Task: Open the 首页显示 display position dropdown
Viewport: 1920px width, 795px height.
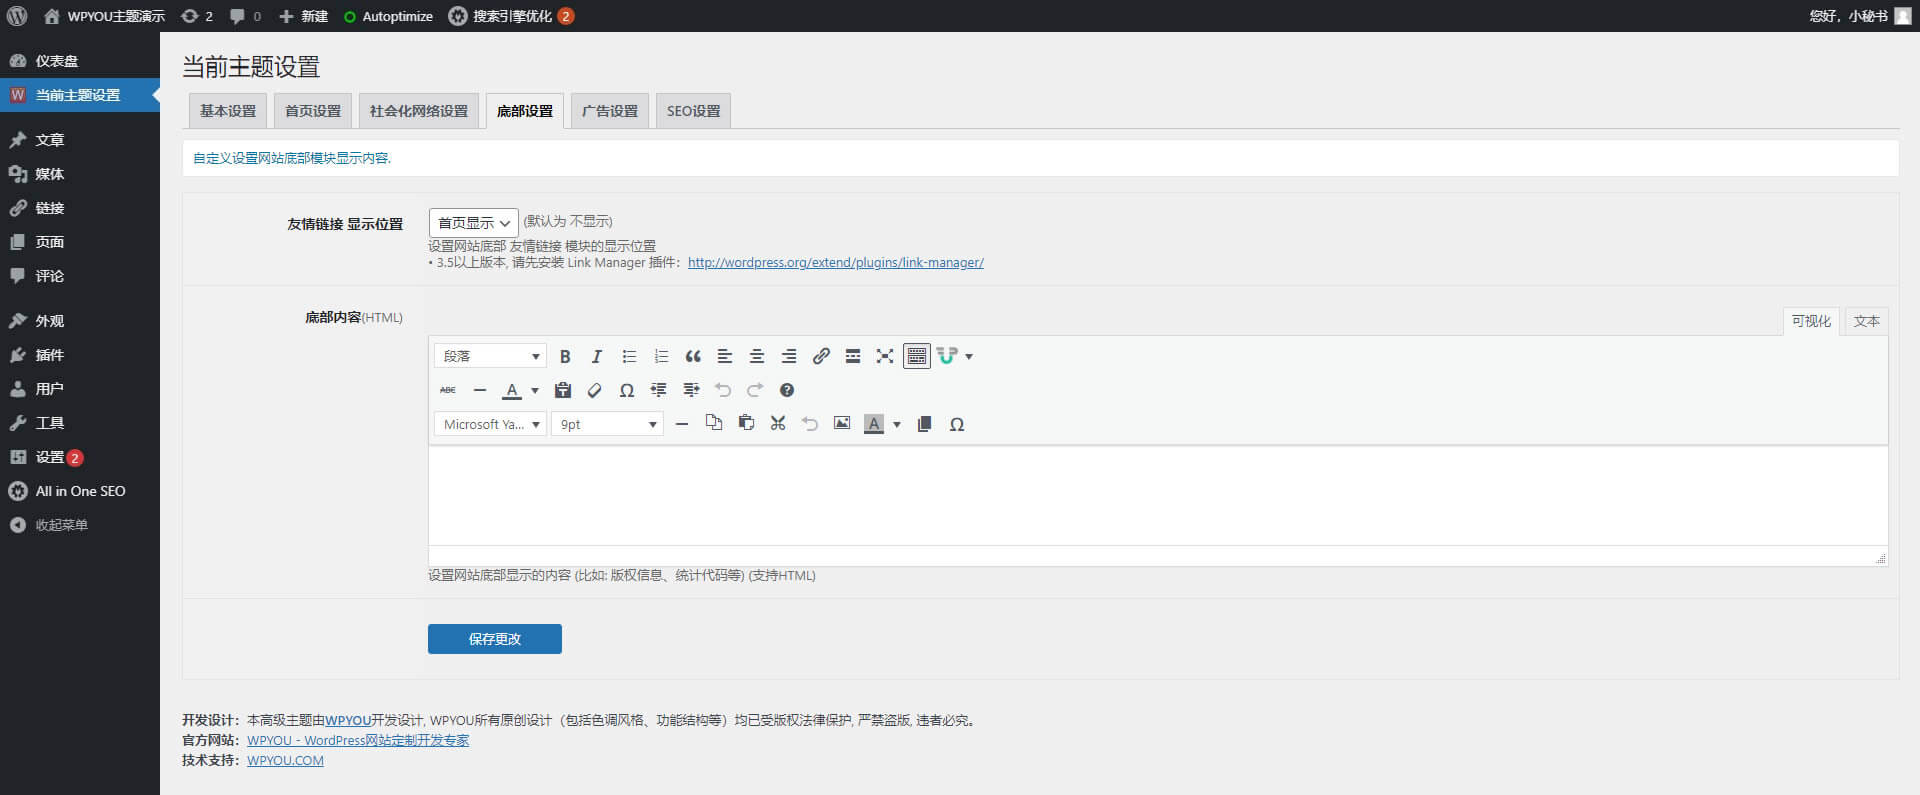Action: tap(474, 223)
